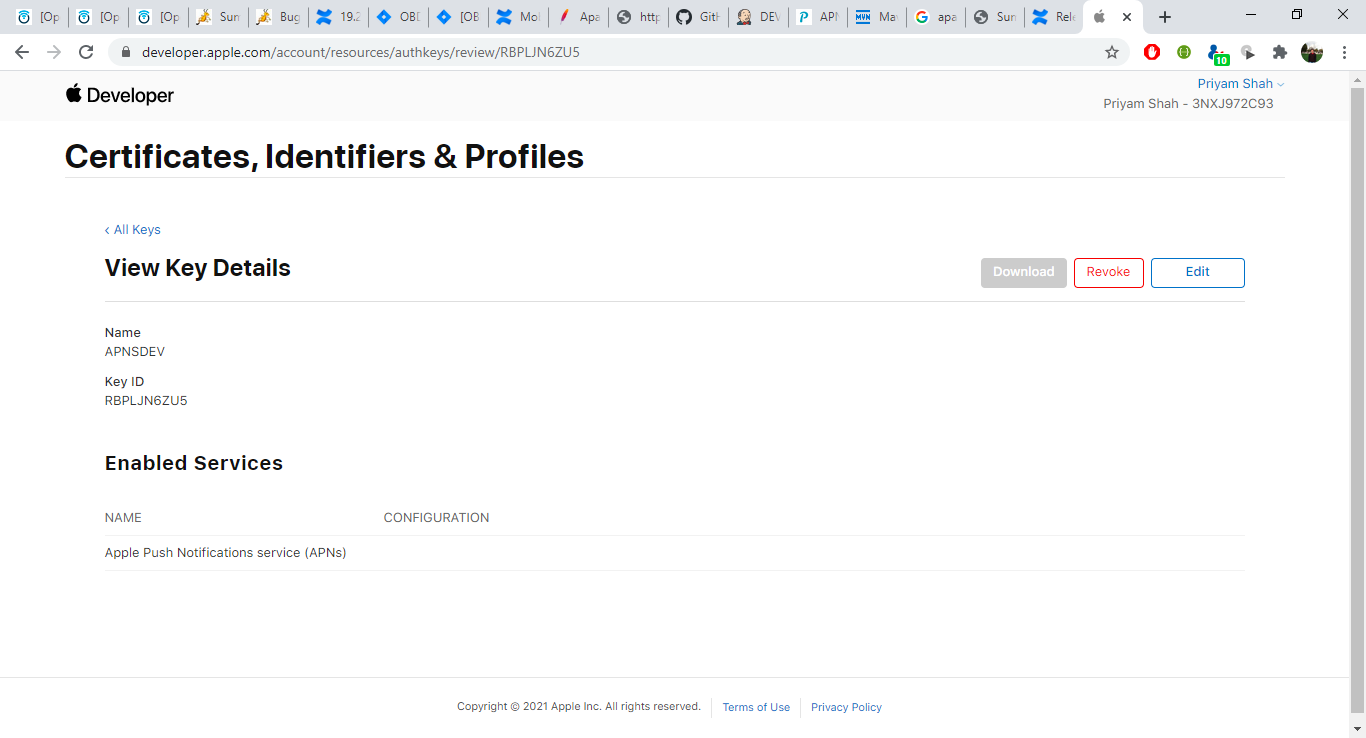Go back to the previous page
Image resolution: width=1366 pixels, height=738 pixels.
point(22,52)
